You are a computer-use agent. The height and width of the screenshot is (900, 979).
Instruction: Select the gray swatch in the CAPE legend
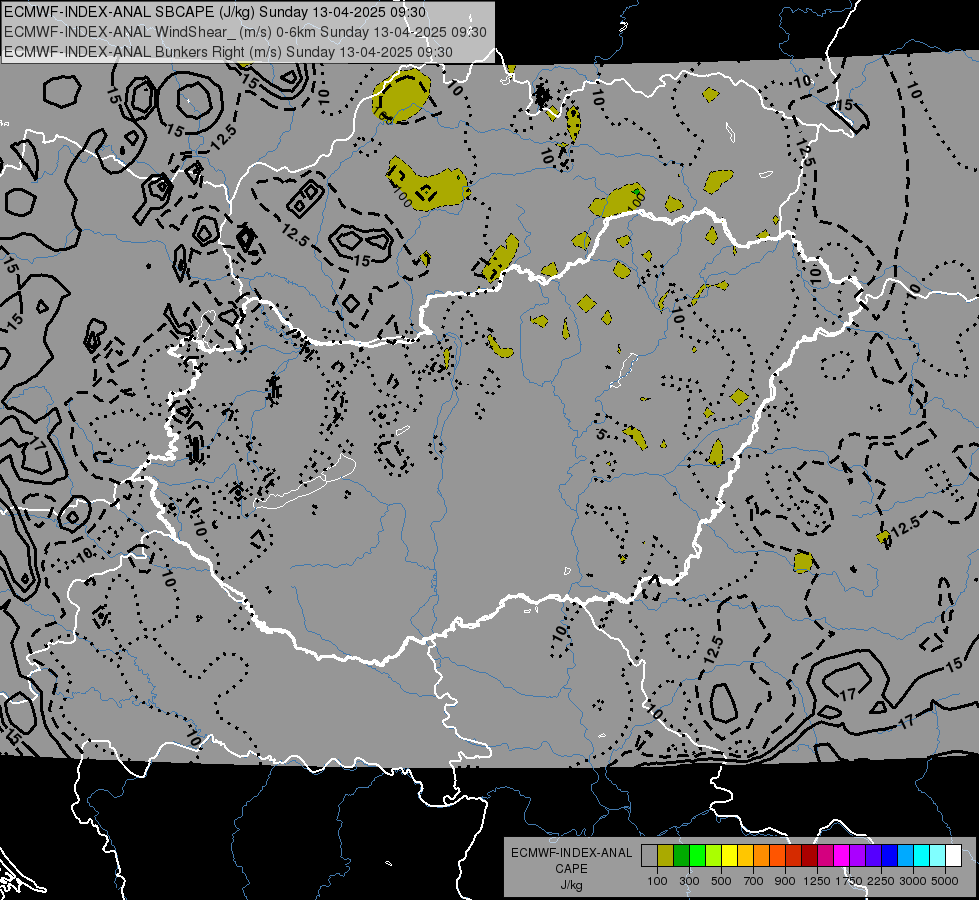coord(649,856)
